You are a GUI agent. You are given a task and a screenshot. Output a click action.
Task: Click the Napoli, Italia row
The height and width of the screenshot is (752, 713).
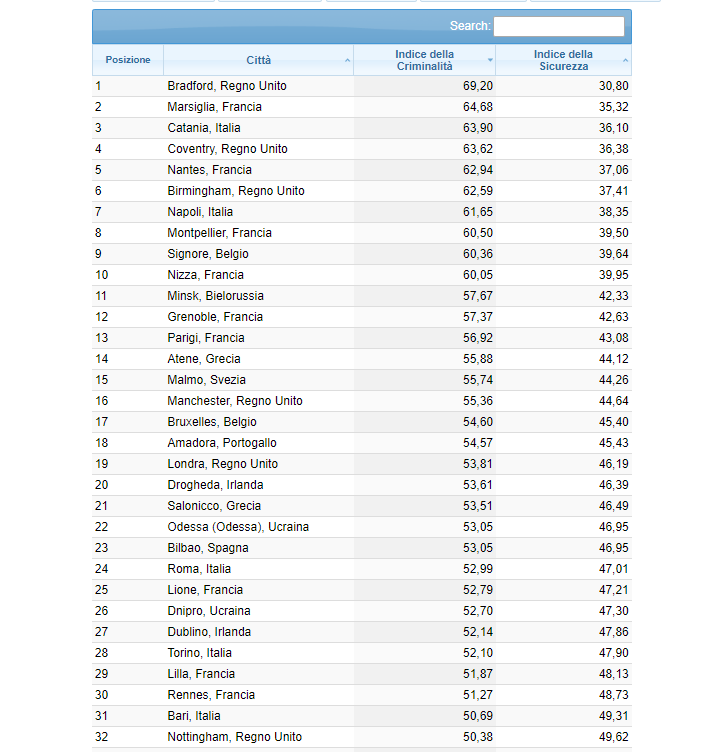click(200, 212)
